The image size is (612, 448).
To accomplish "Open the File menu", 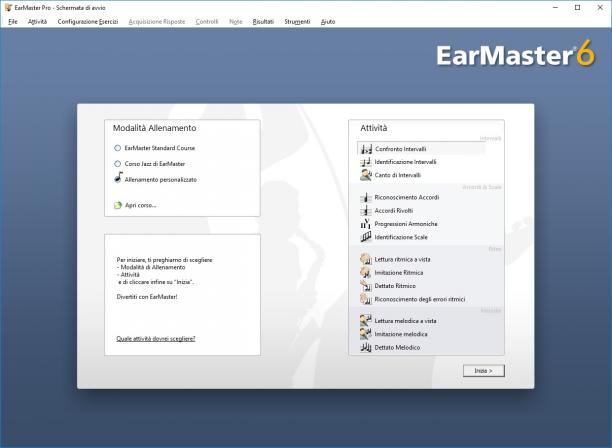I will 13,21.
